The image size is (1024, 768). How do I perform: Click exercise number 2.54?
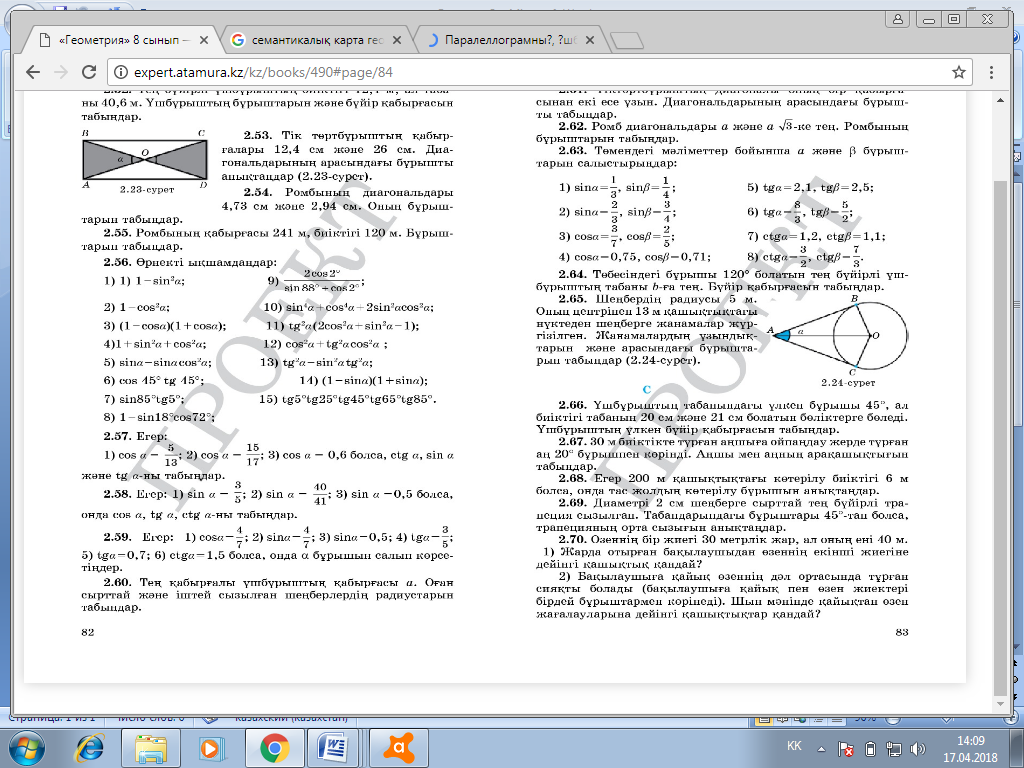tap(257, 193)
